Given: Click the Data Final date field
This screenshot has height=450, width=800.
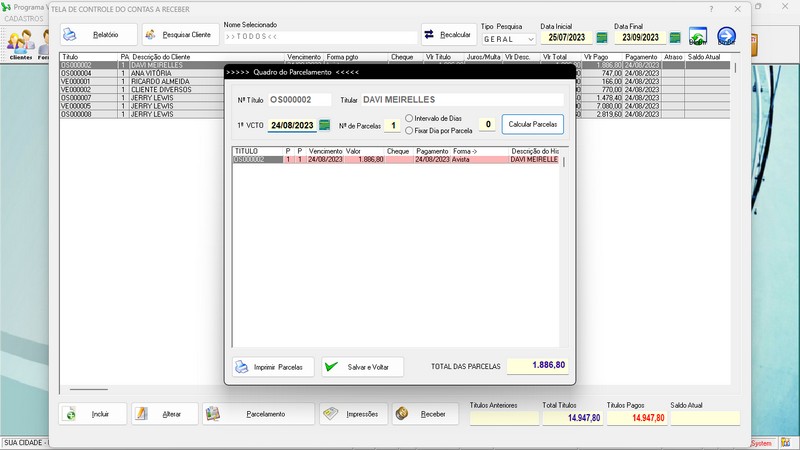Looking at the screenshot, I should click(x=640, y=37).
